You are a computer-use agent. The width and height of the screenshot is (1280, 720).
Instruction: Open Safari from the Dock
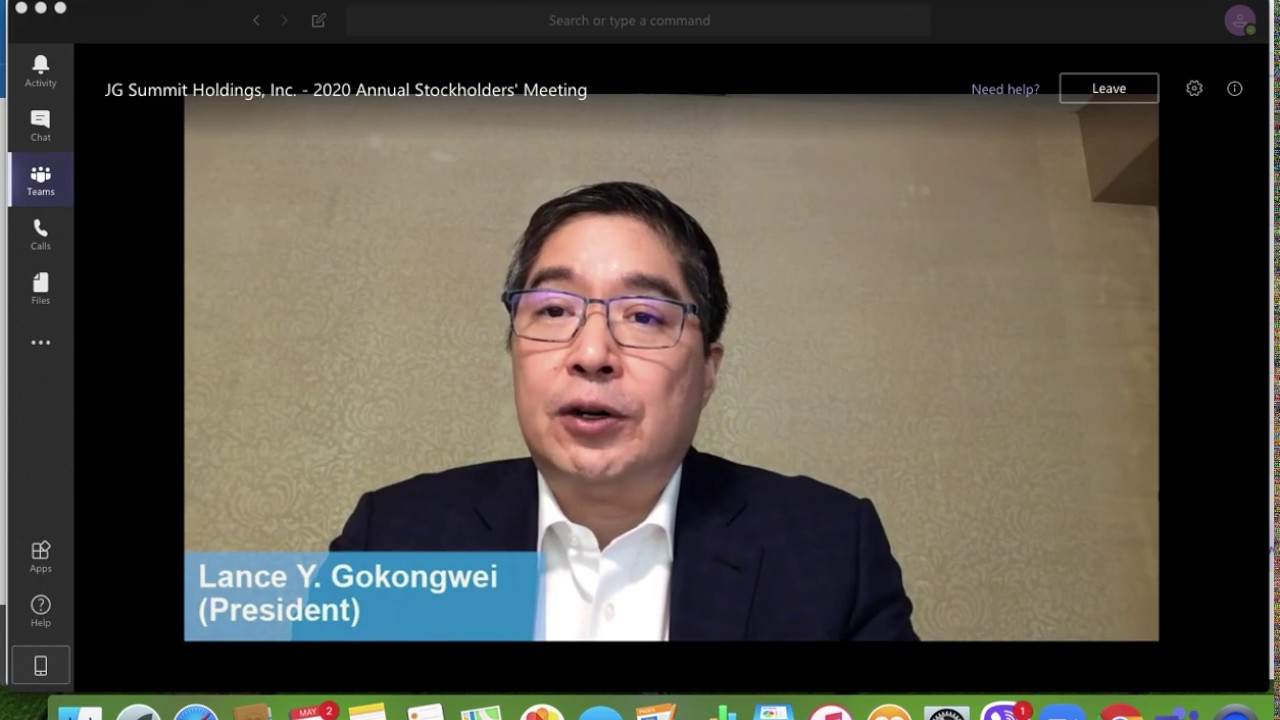196,712
